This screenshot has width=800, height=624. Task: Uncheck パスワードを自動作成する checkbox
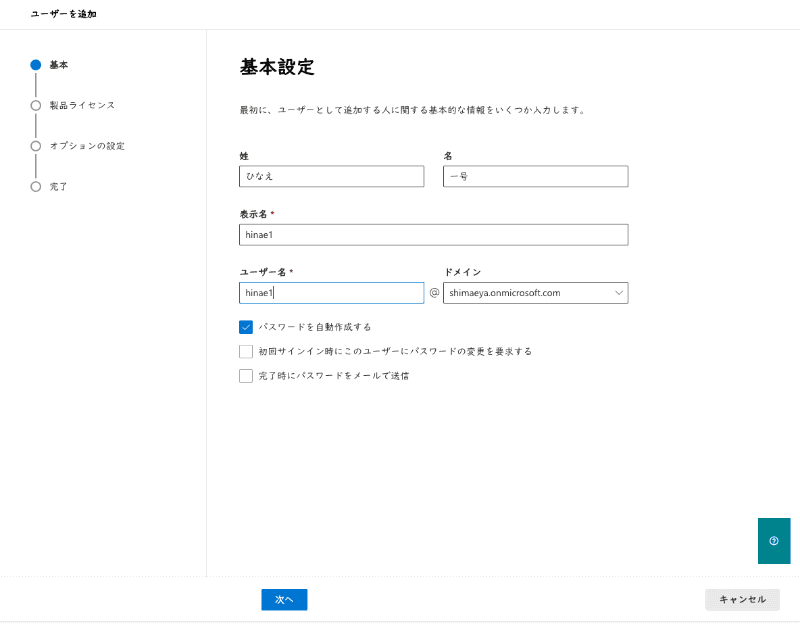pos(246,327)
